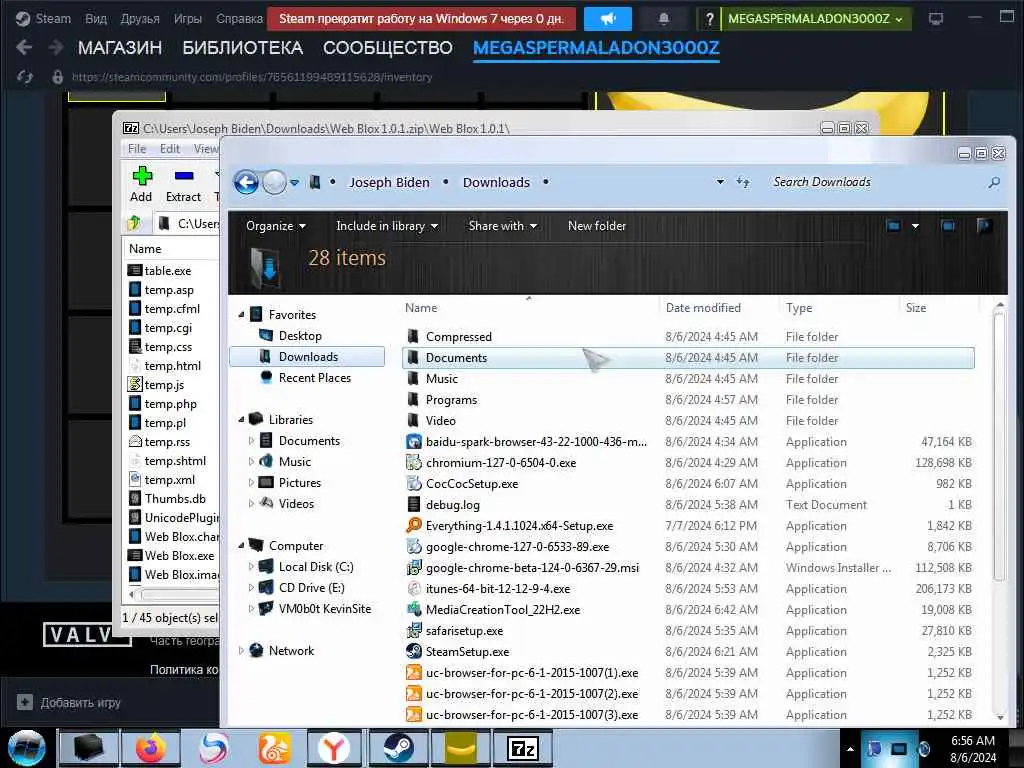Click the magnifier search icon in Explorer
Viewport: 1024px width, 768px height.
(x=994, y=183)
